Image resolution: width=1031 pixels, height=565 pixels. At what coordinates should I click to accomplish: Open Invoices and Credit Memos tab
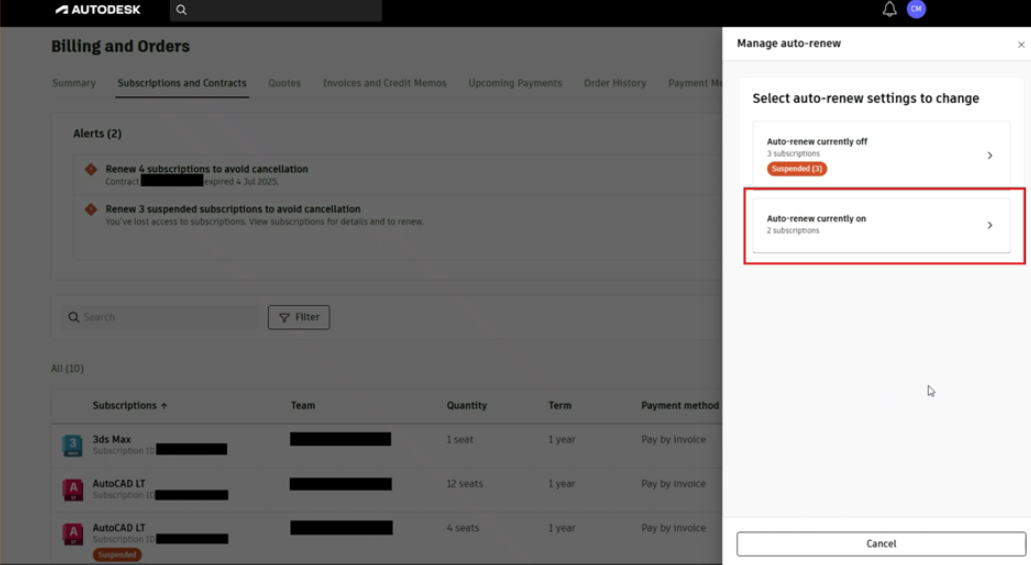click(384, 83)
